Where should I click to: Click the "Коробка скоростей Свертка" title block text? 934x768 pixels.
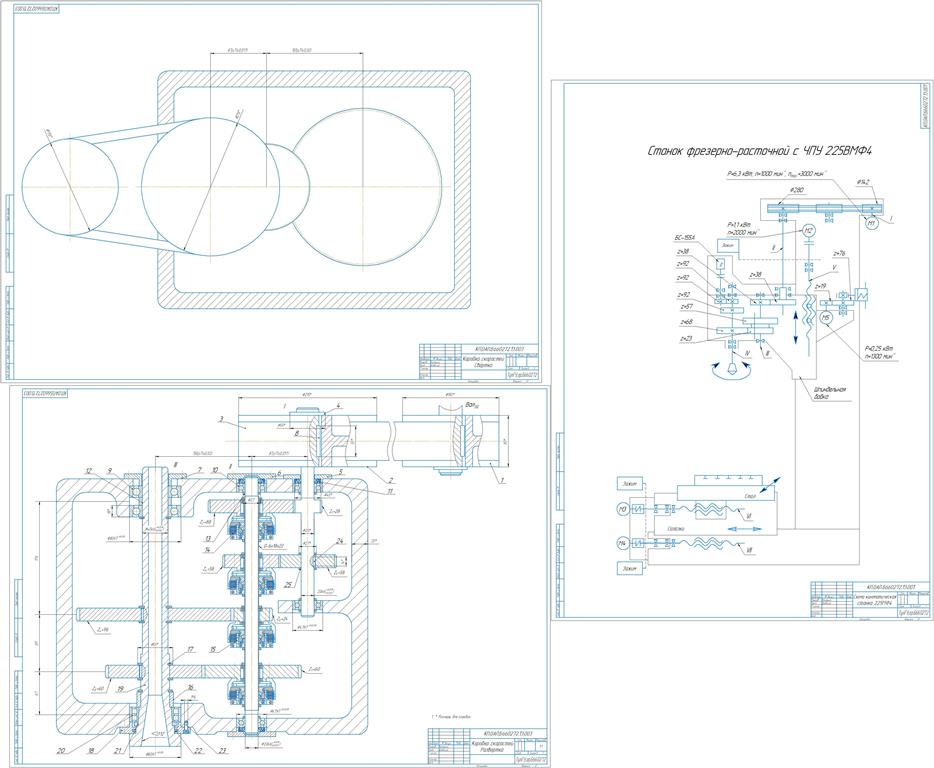click(x=484, y=362)
